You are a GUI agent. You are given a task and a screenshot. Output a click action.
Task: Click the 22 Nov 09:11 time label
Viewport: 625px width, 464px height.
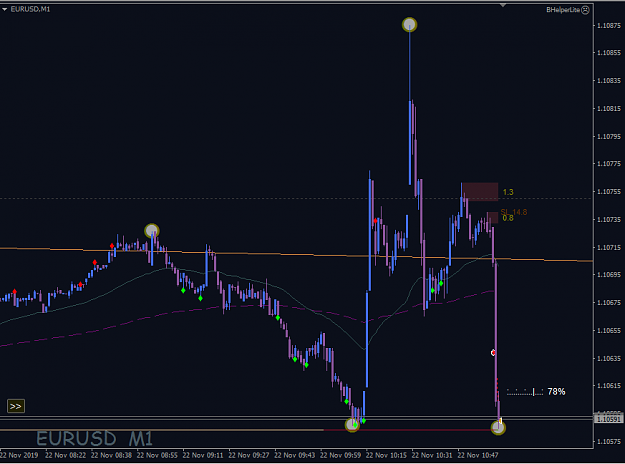click(x=203, y=455)
